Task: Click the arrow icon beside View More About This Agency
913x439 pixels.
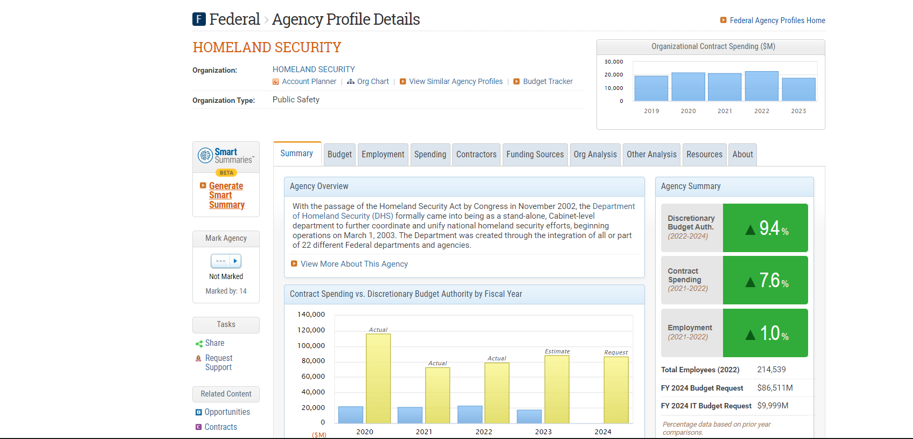Action: [294, 264]
